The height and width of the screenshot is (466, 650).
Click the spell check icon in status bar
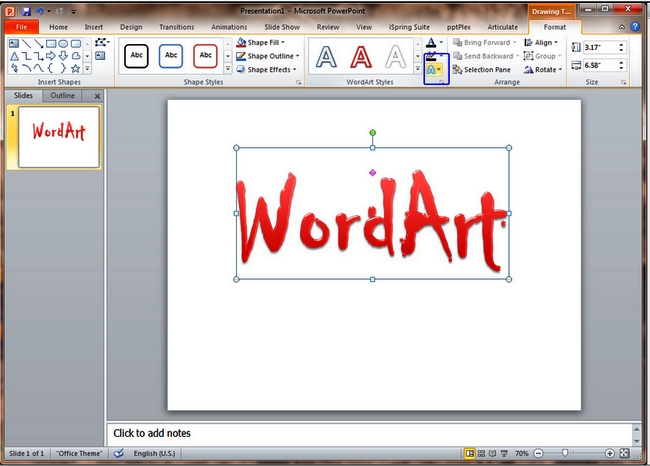[x=119, y=453]
